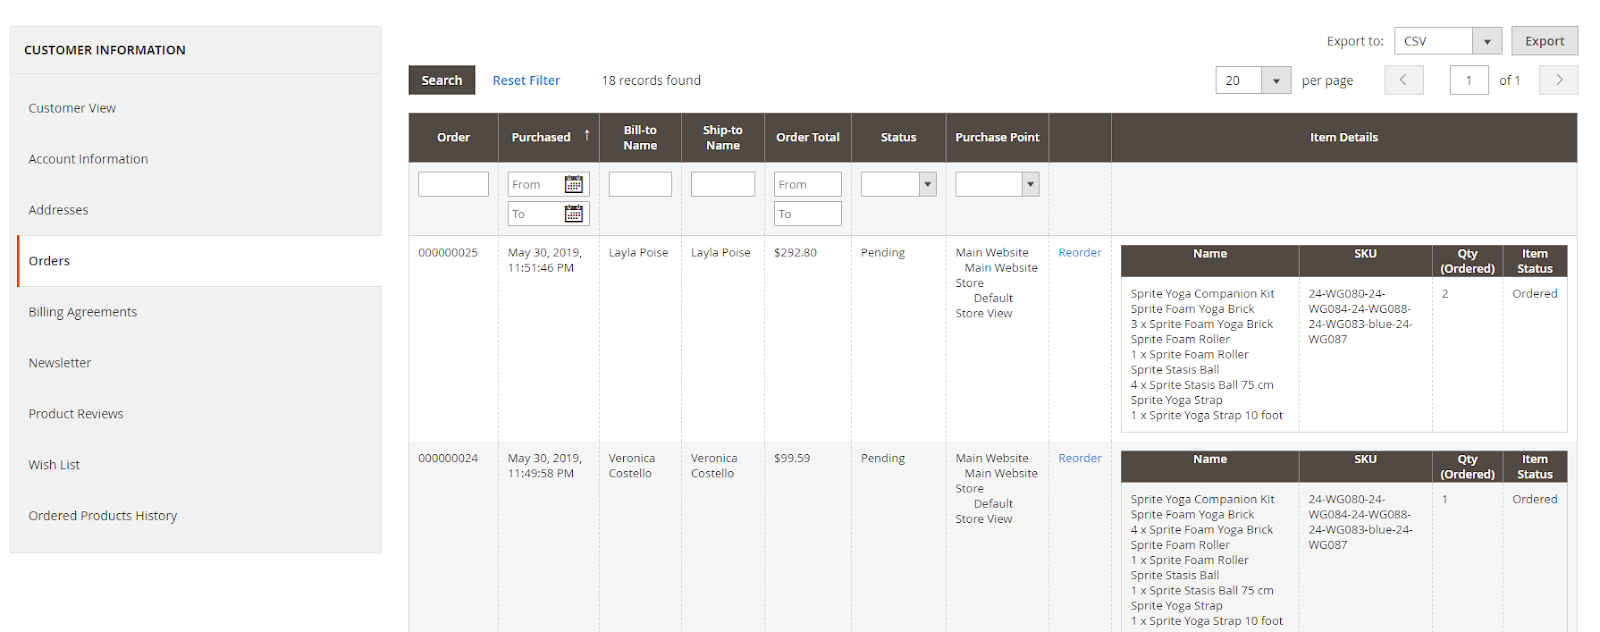Open the Wish List tab
This screenshot has height=632, width=1600.
point(54,465)
